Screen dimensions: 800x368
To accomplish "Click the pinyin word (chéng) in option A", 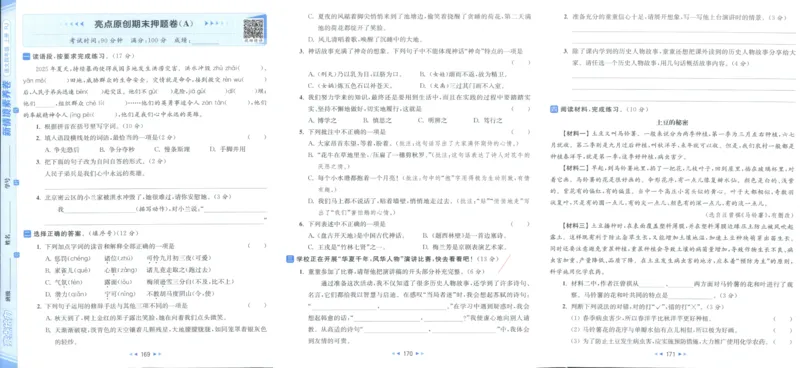I will tap(80, 258).
